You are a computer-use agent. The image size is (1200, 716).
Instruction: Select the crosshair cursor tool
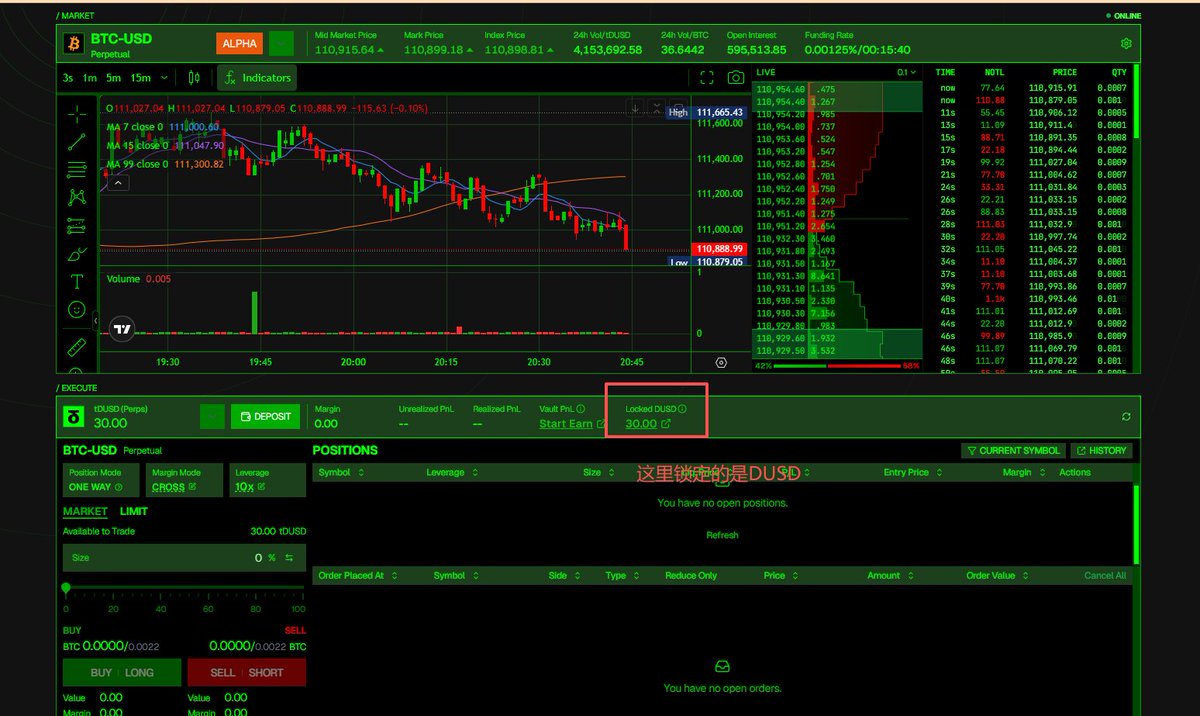point(77,114)
